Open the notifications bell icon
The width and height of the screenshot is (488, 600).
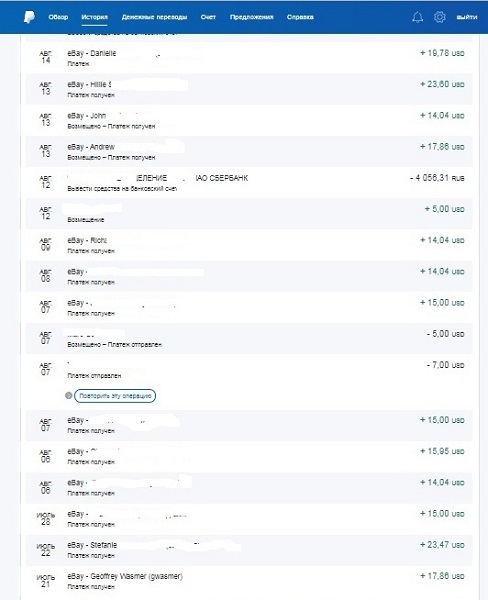point(418,17)
